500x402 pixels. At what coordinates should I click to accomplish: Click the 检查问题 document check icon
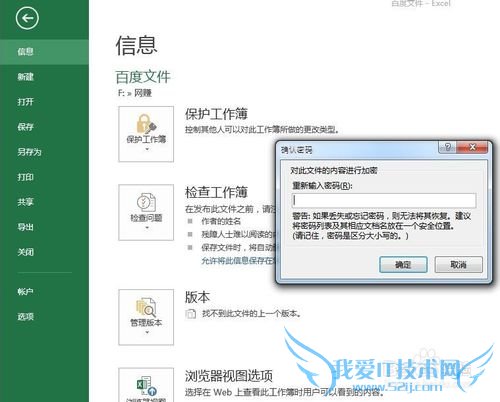tap(146, 202)
